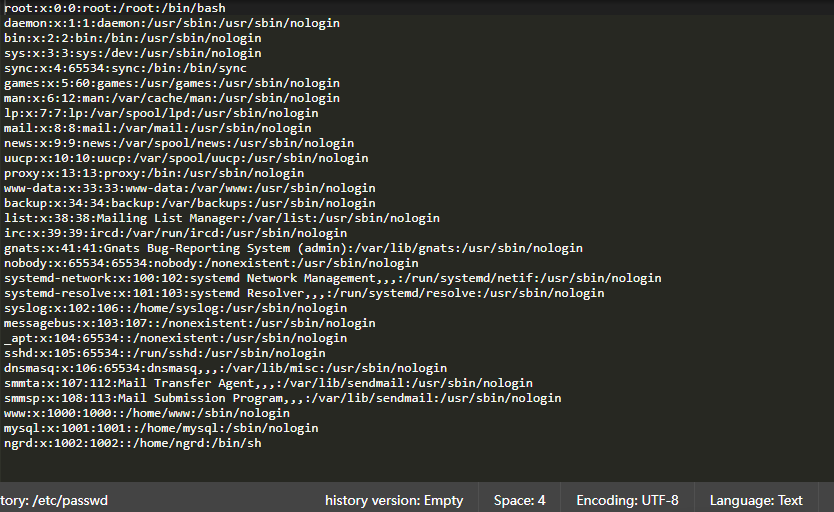Open the Space: 4 indentation option
The height and width of the screenshot is (512, 834).
click(520, 500)
